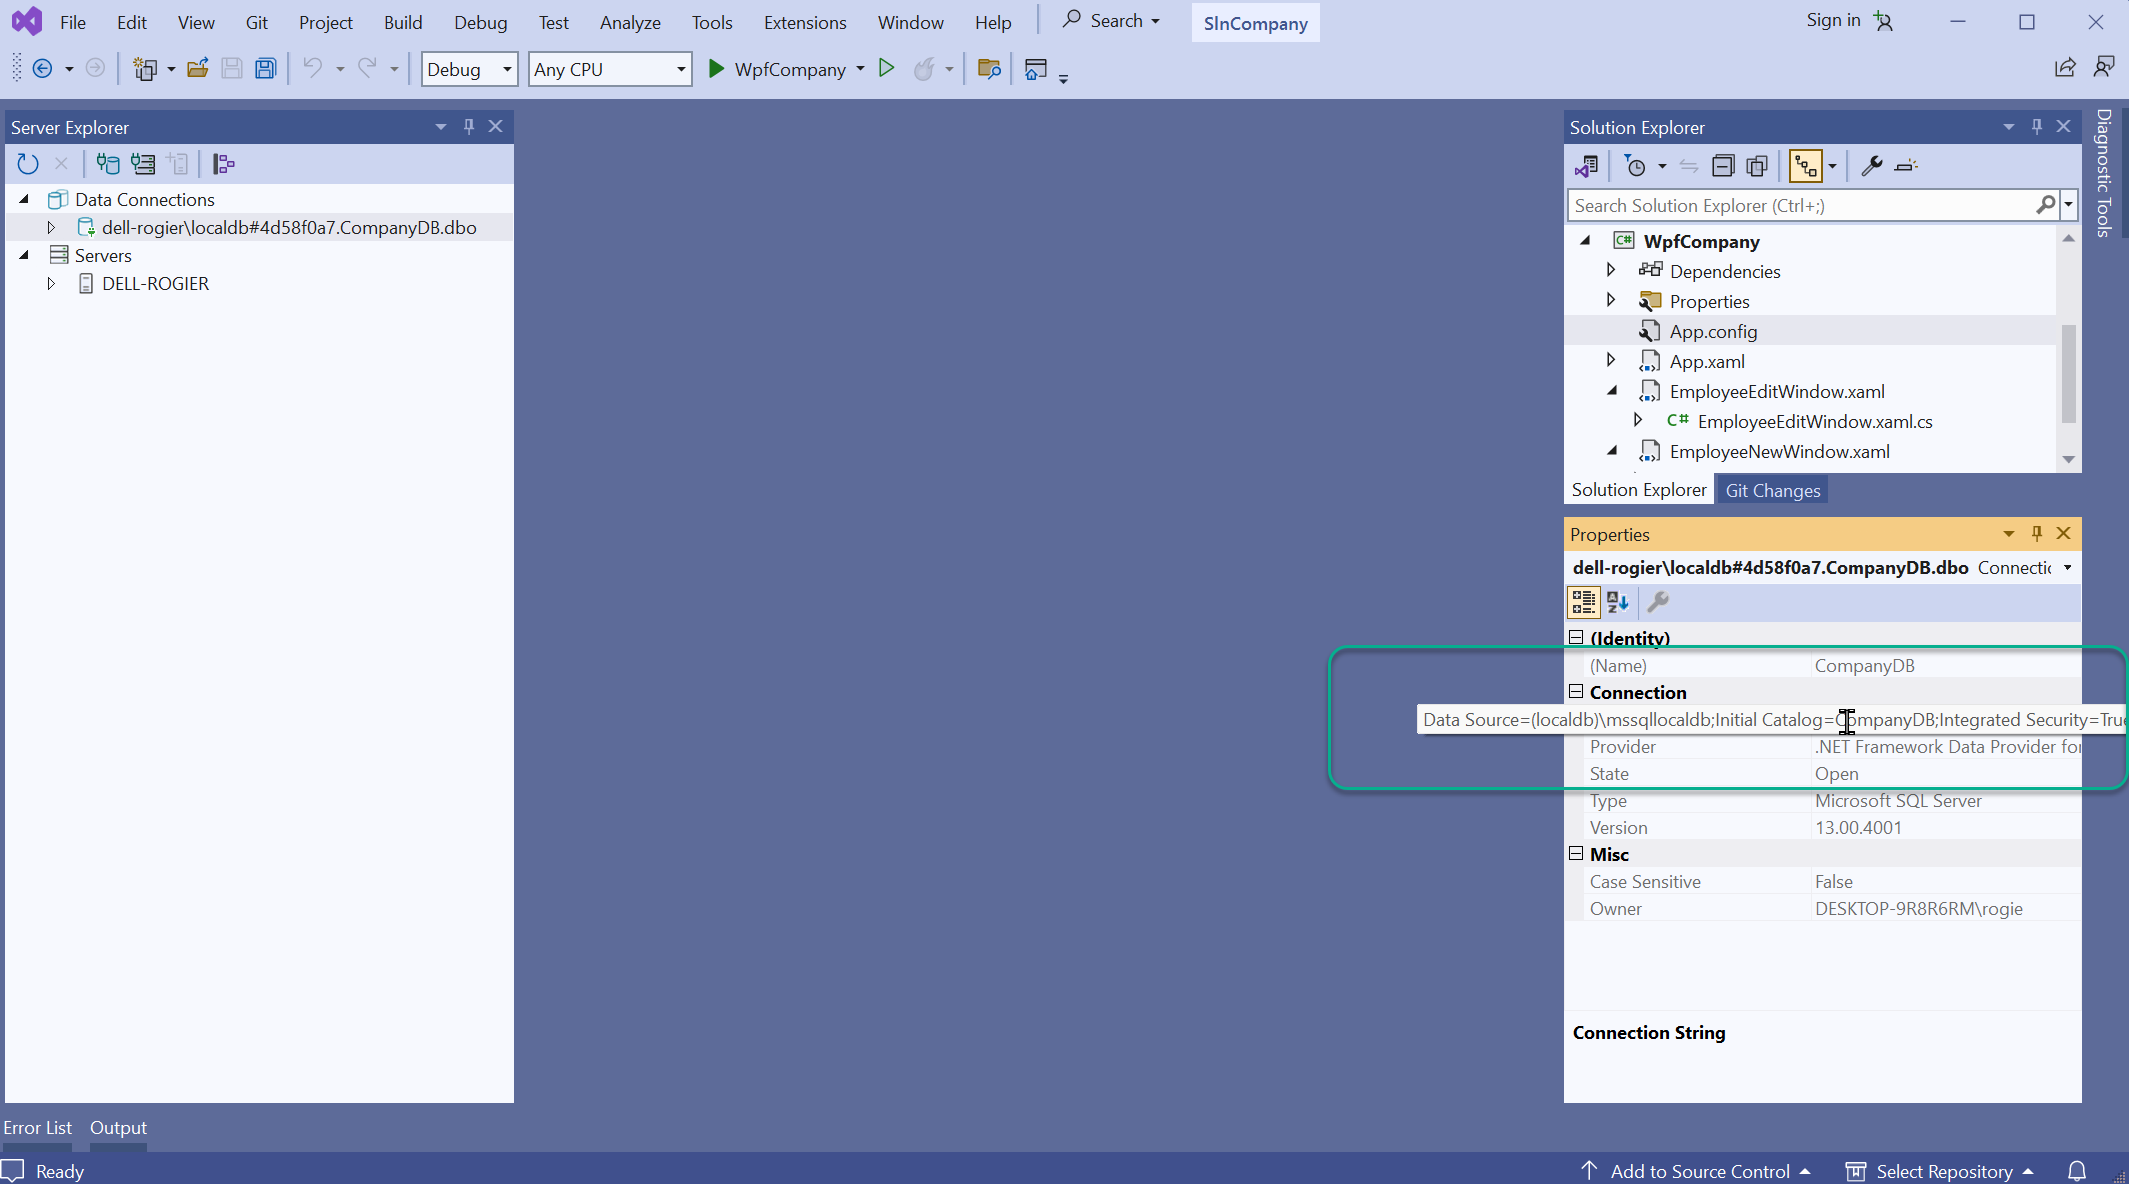Click Add to Source Control button

pos(1699,1171)
